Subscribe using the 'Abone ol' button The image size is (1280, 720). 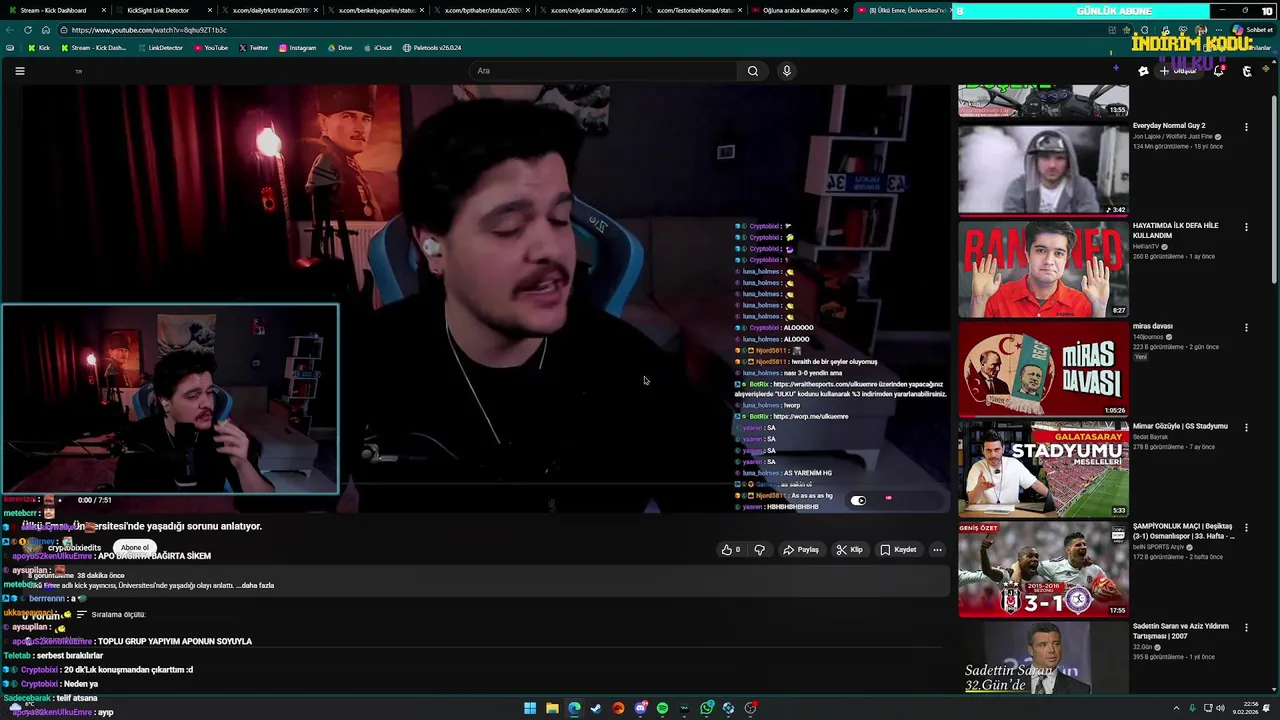pyautogui.click(x=135, y=548)
